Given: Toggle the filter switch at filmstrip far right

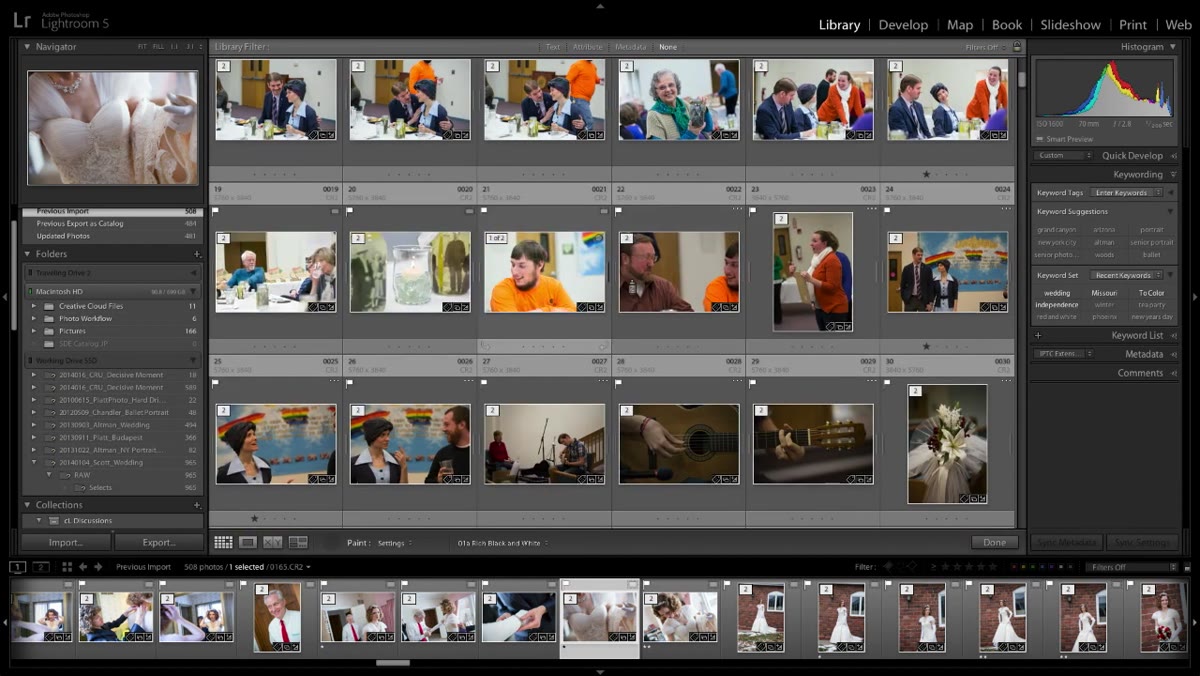Looking at the screenshot, I should (x=1188, y=567).
